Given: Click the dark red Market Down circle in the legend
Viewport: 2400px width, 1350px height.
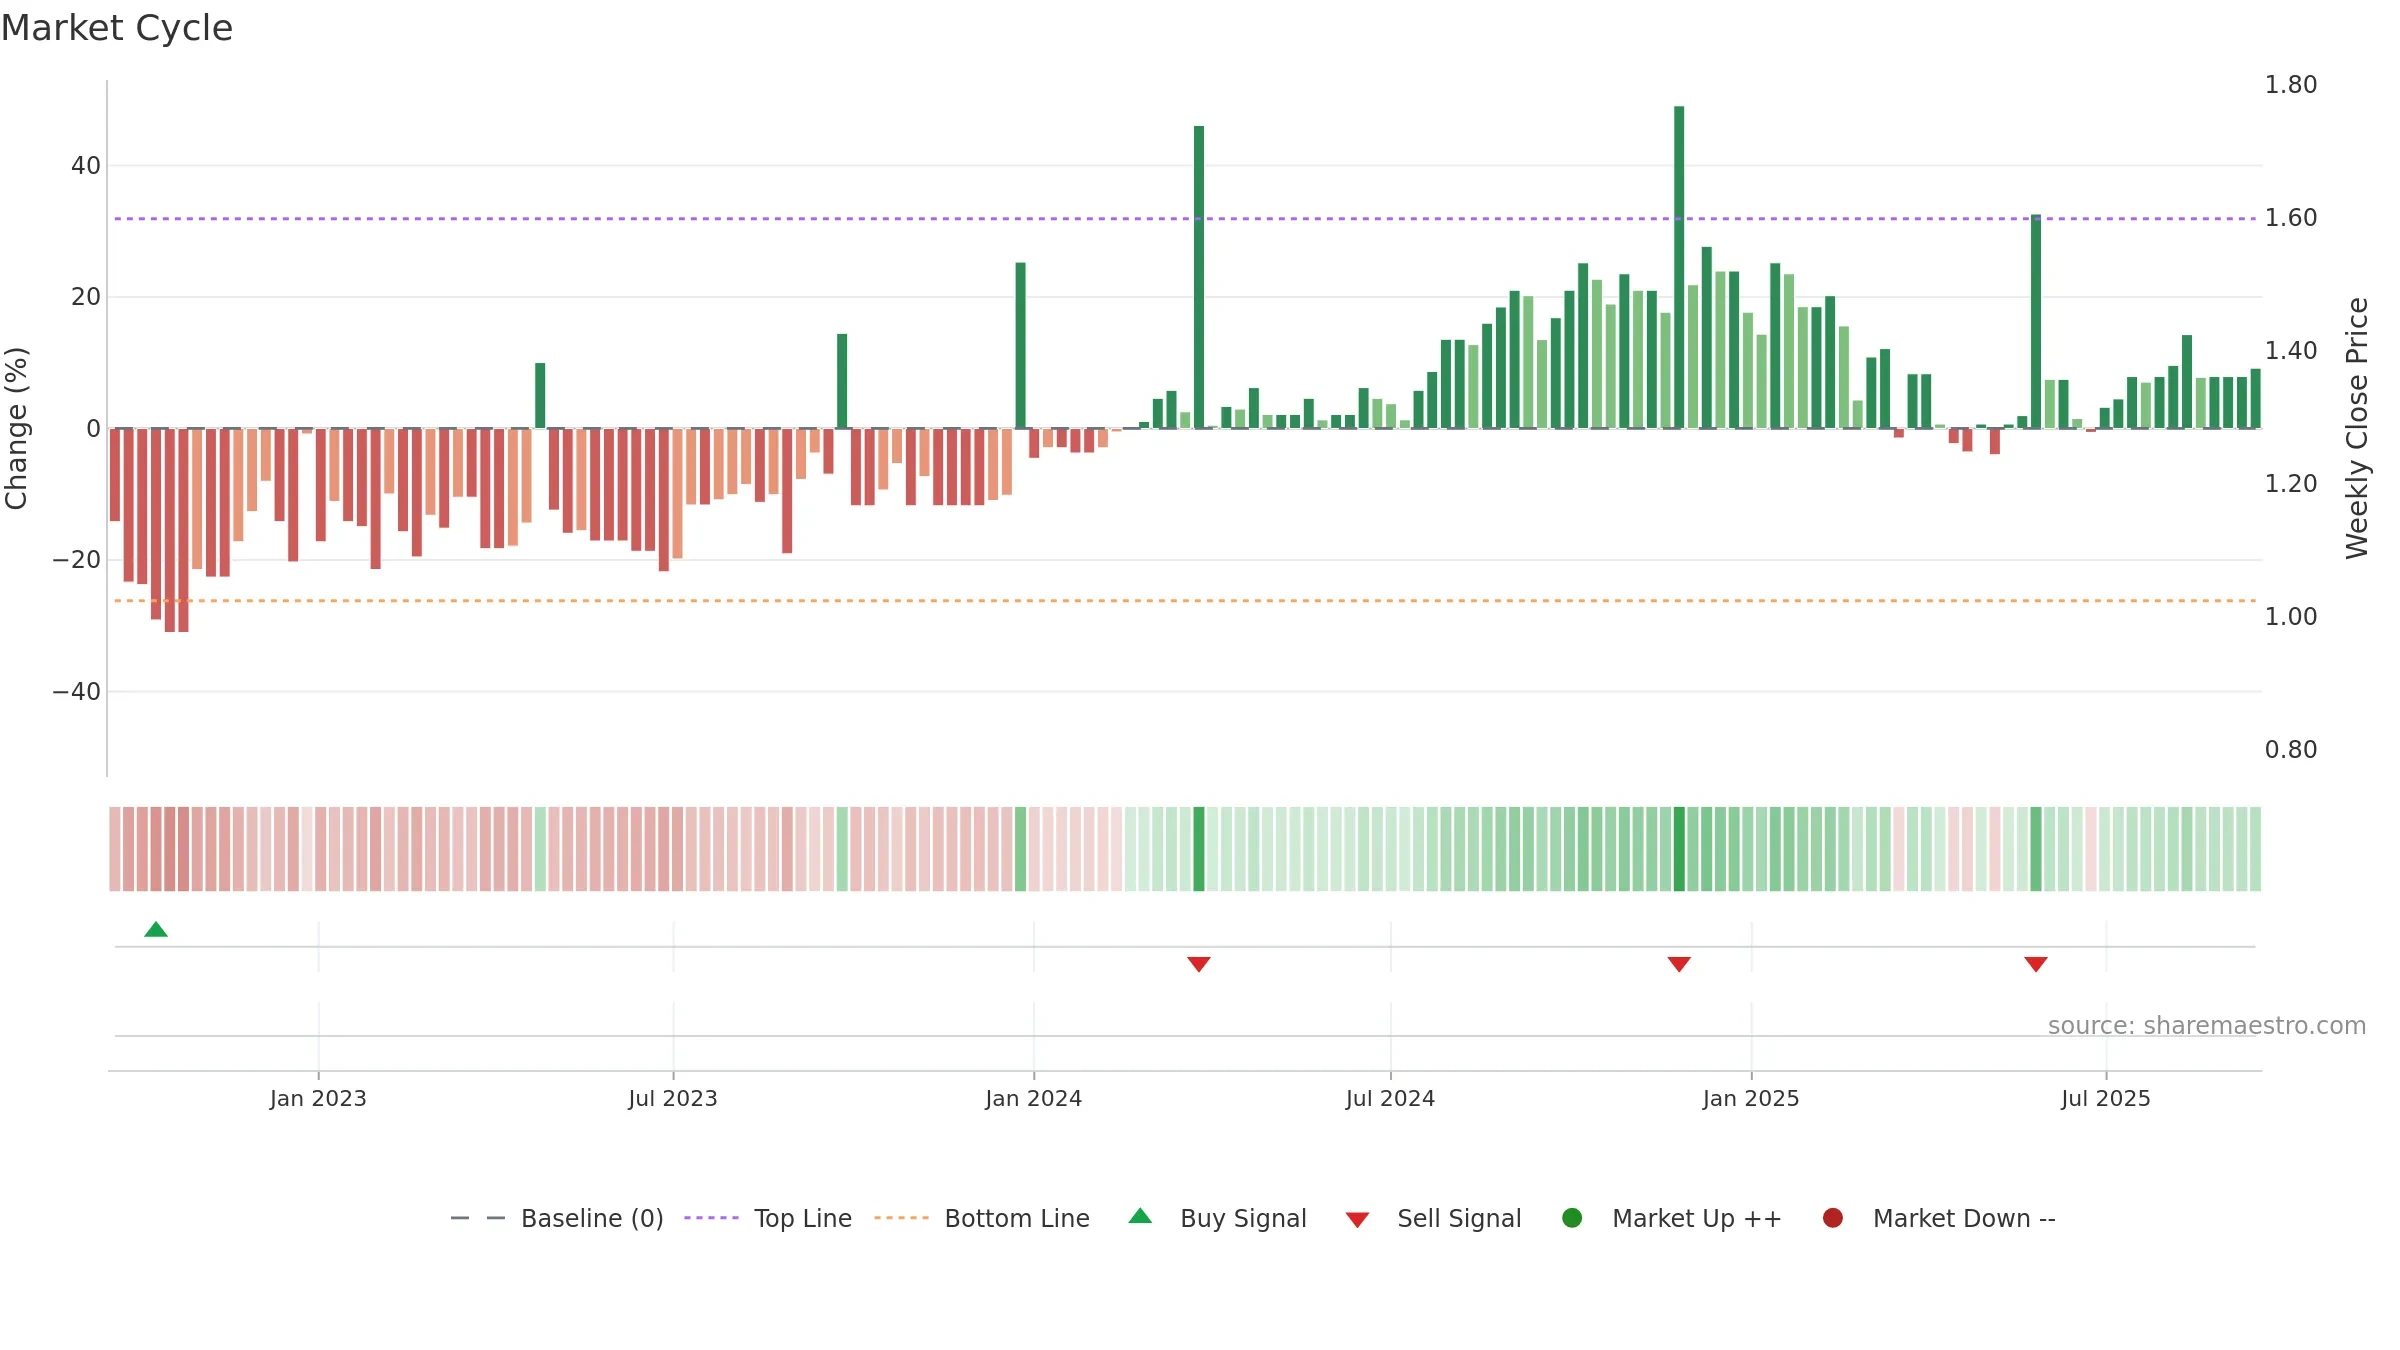Looking at the screenshot, I should (1833, 1218).
